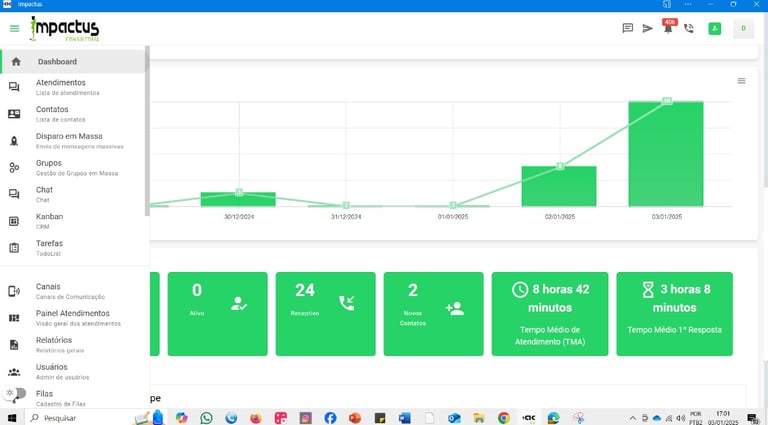Click the 31/12/2024 data point marker
Viewport: 768px width, 425px height.
point(346,205)
